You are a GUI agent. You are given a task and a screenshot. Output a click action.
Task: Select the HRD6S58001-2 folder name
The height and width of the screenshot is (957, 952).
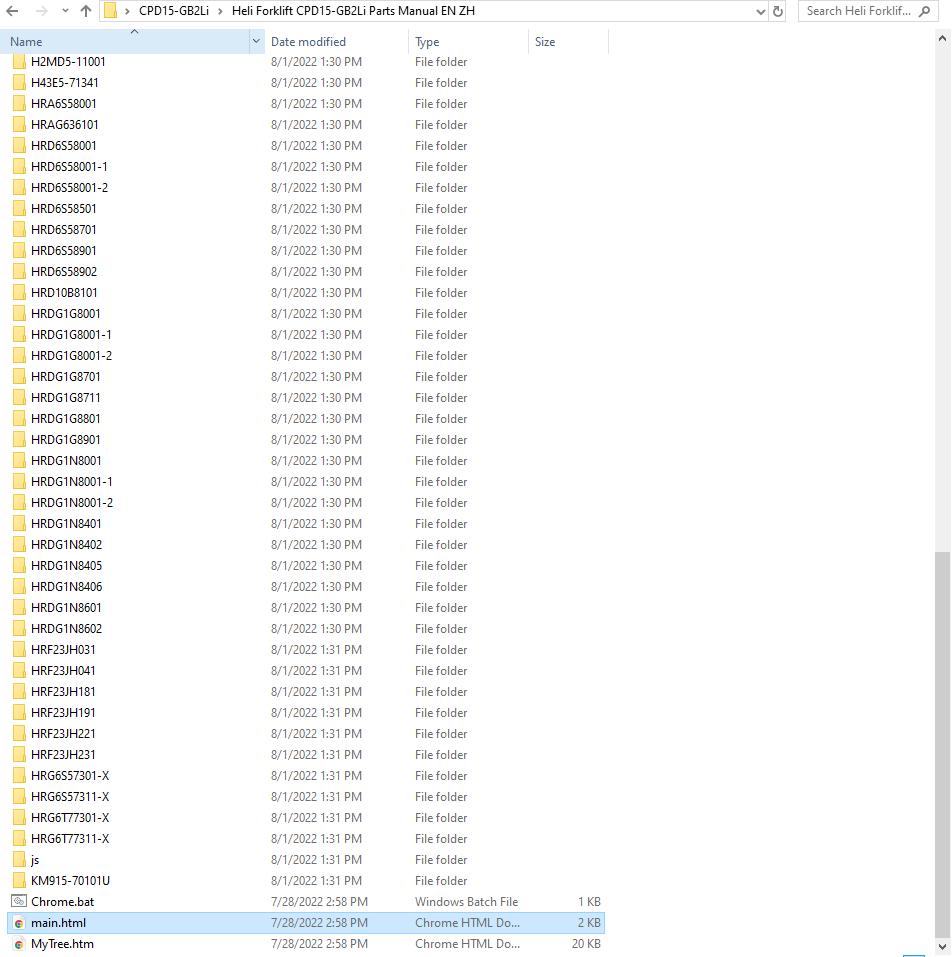tap(70, 187)
